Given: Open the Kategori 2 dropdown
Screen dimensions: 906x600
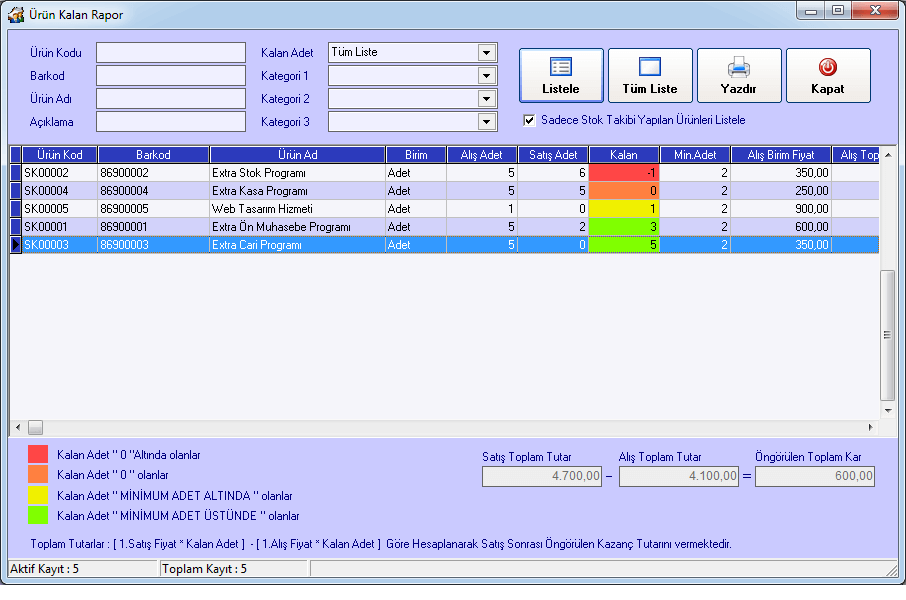Looking at the screenshot, I should pyautogui.click(x=487, y=99).
